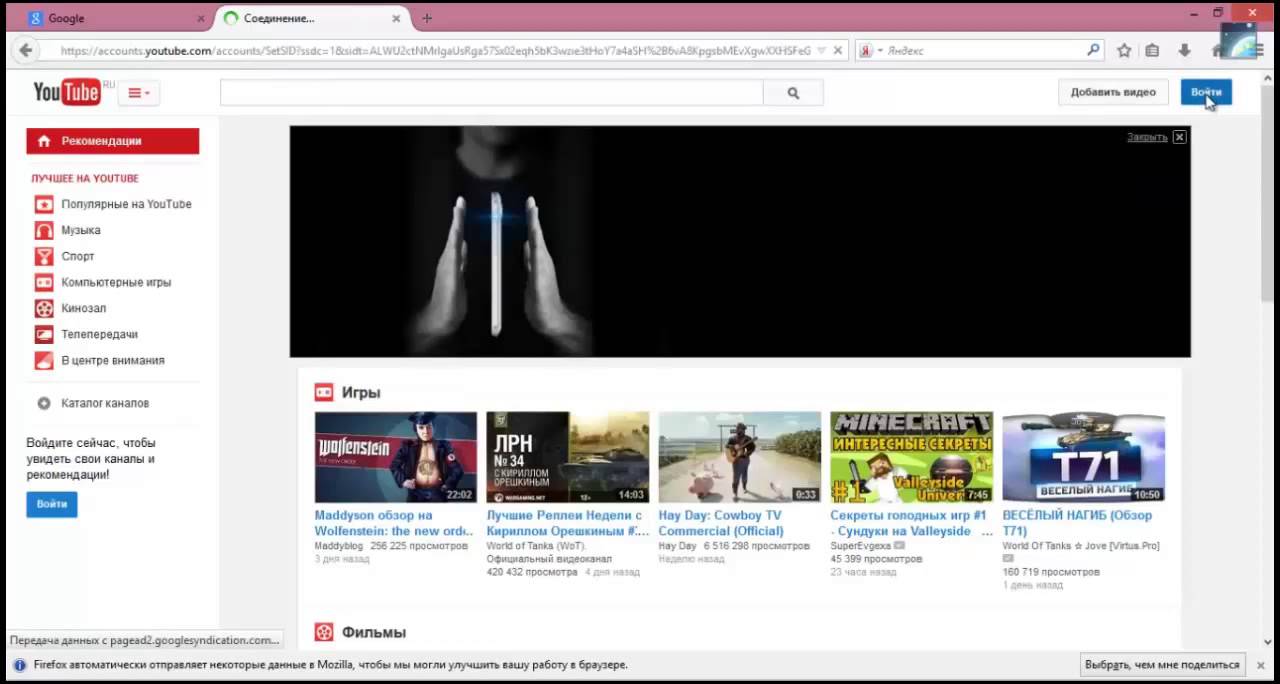Click the bookmark star icon
1280x684 pixels.
coord(1124,50)
